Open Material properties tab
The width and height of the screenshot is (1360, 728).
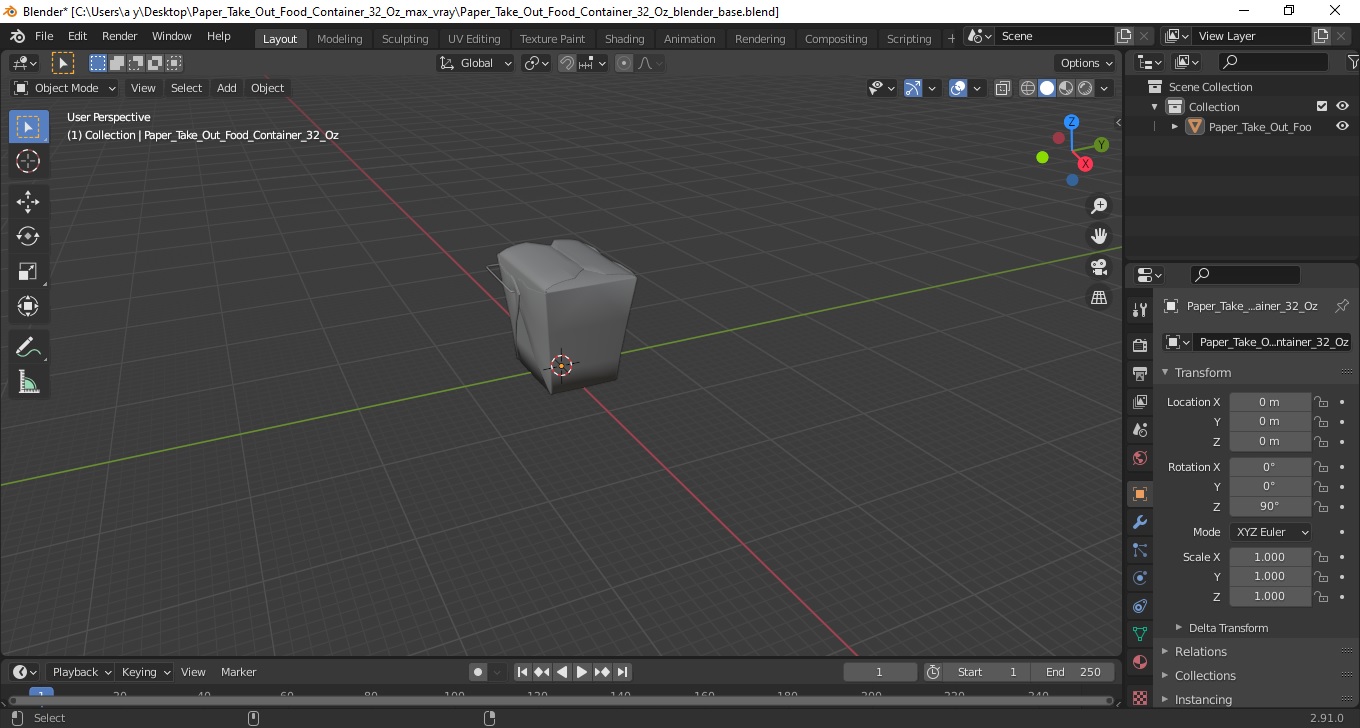pyautogui.click(x=1139, y=662)
